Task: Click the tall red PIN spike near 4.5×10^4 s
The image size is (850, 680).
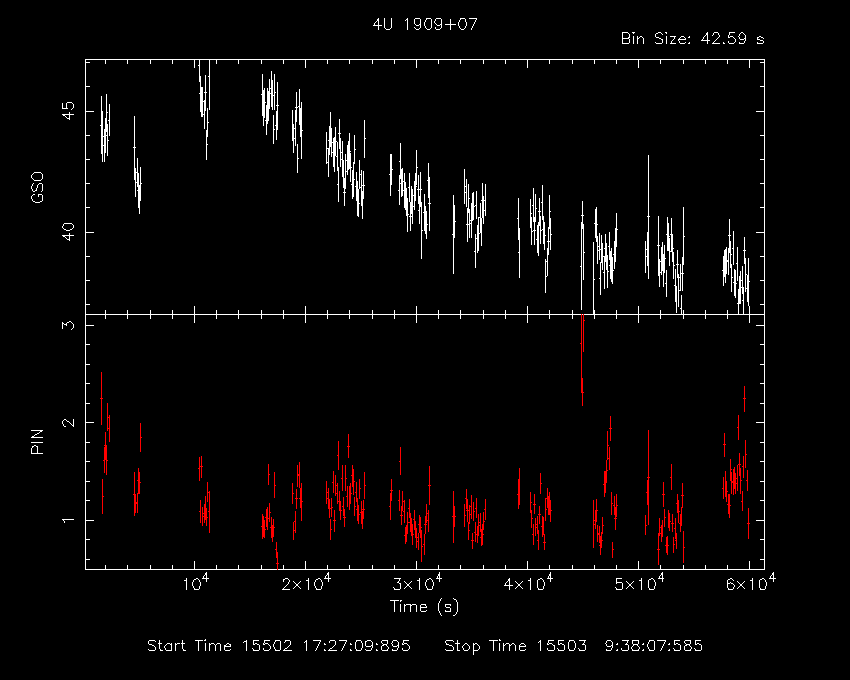Action: click(582, 360)
